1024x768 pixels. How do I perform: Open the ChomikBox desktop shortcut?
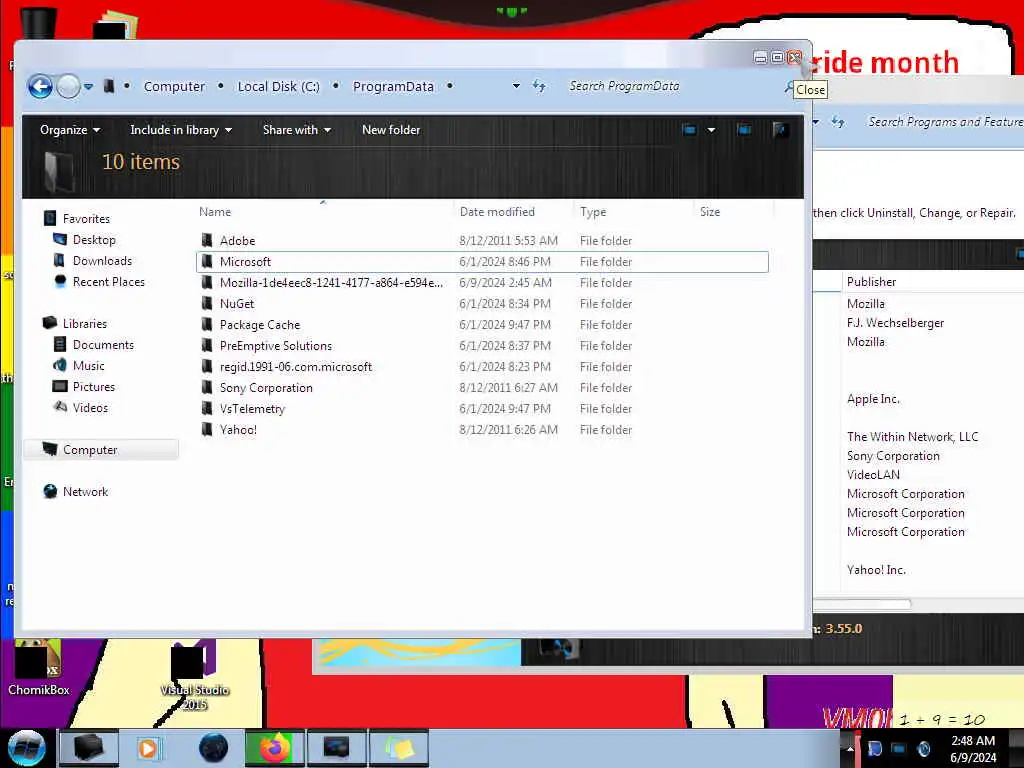click(39, 669)
